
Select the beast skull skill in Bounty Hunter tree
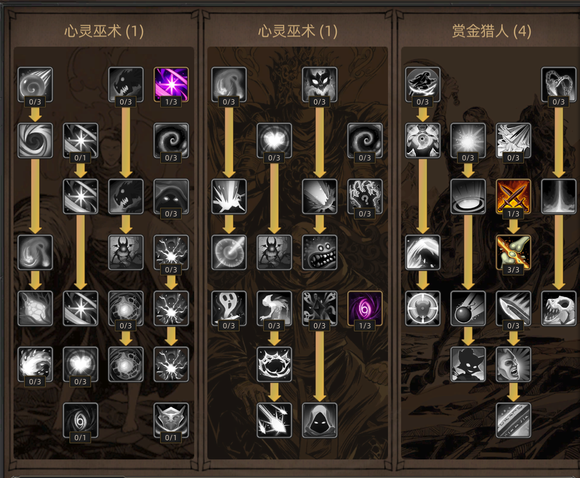(x=559, y=308)
